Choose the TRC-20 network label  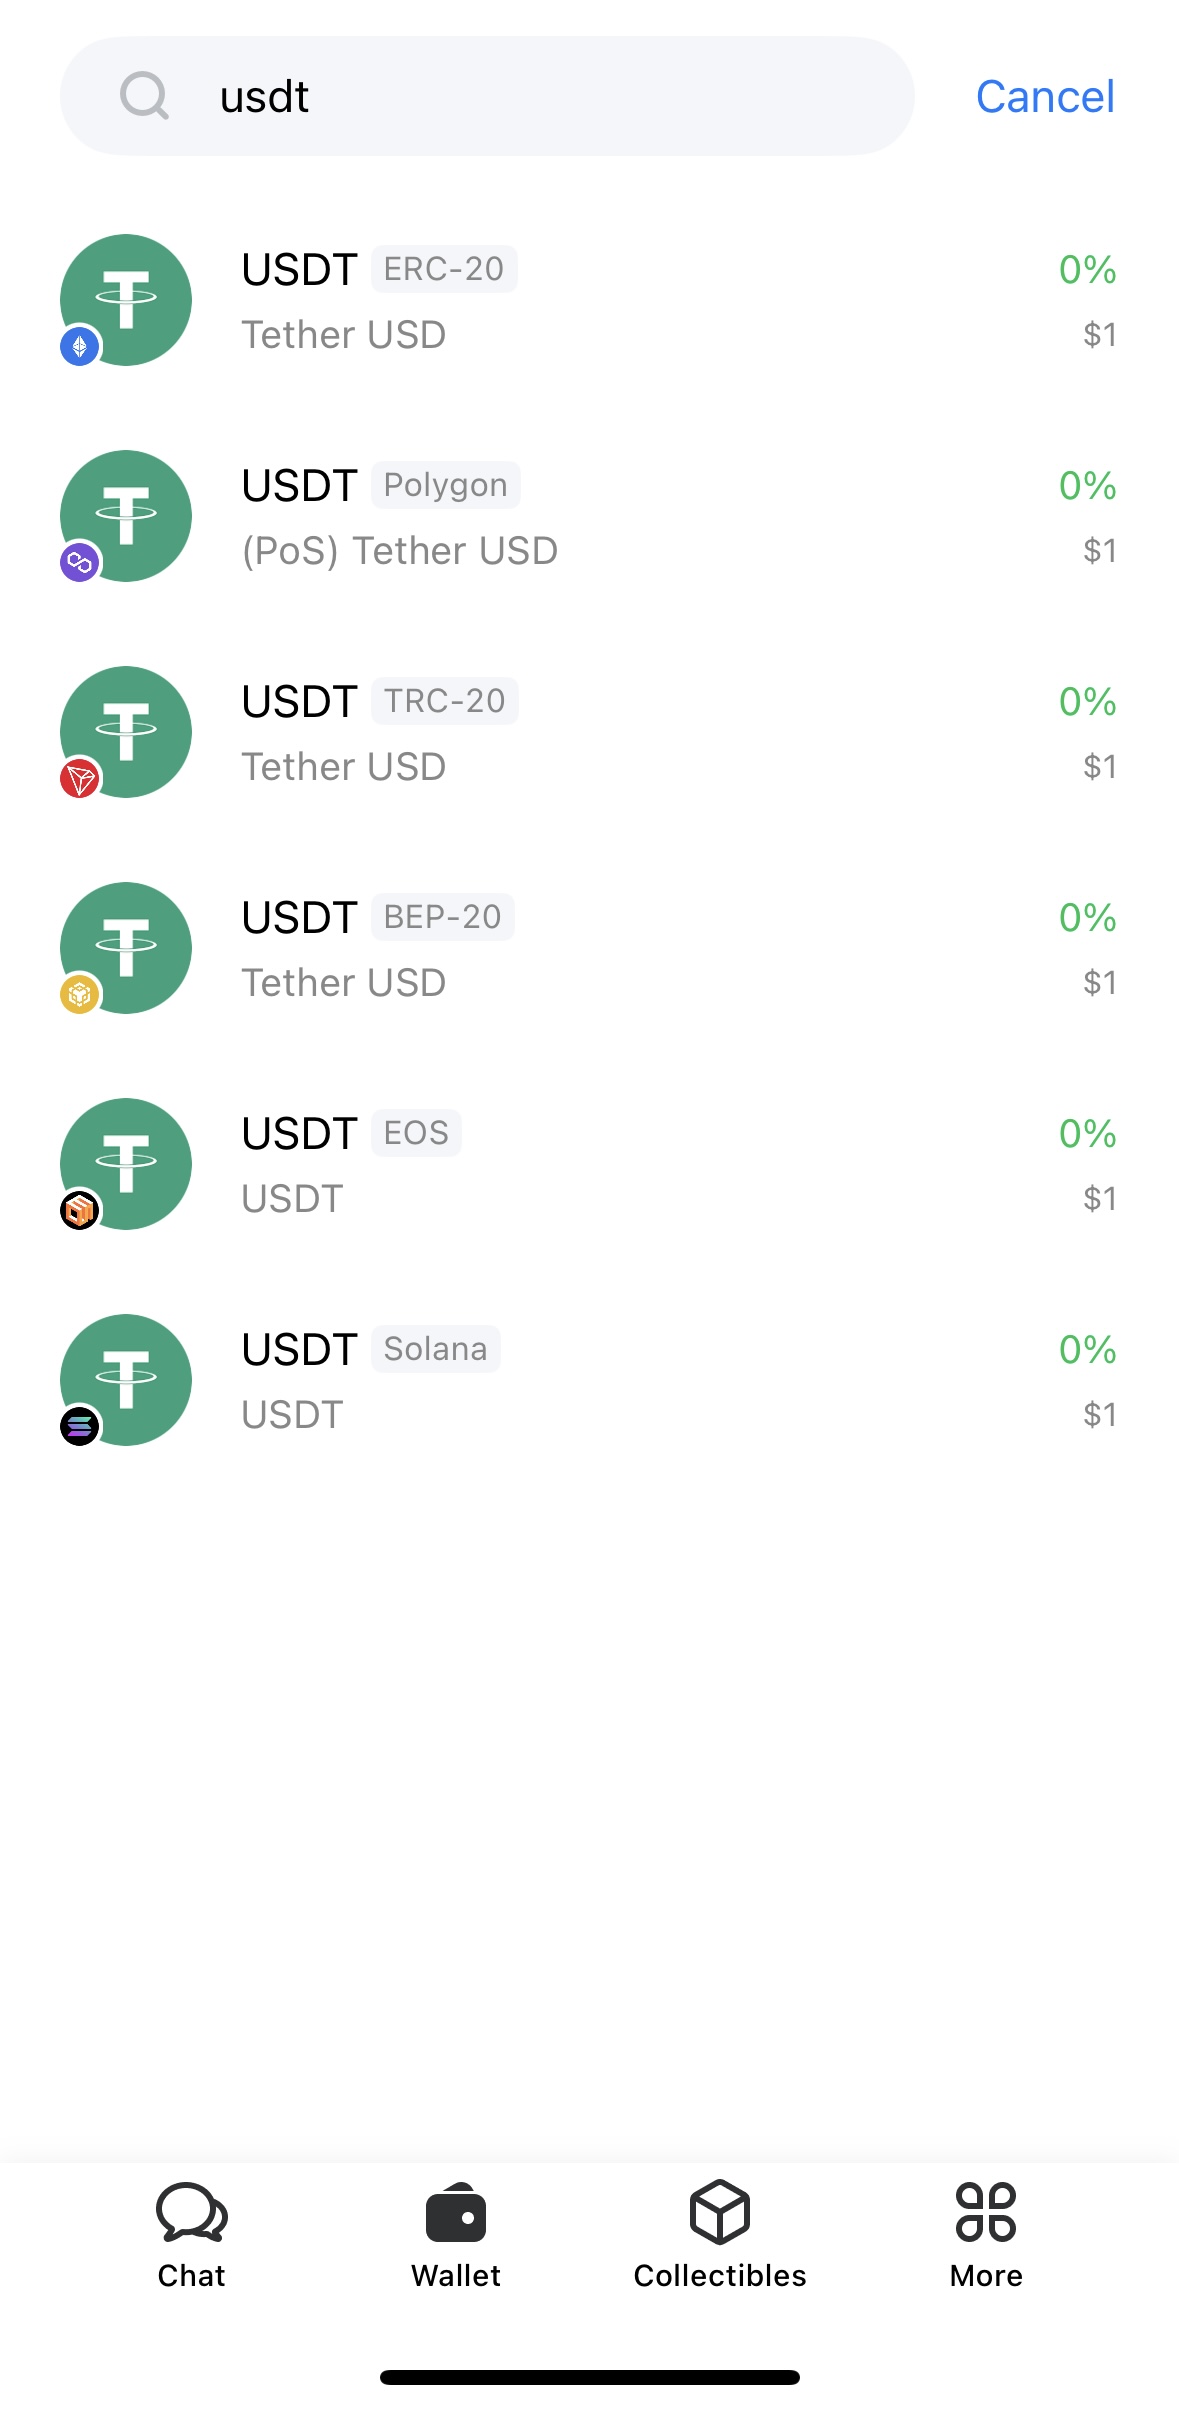point(445,701)
